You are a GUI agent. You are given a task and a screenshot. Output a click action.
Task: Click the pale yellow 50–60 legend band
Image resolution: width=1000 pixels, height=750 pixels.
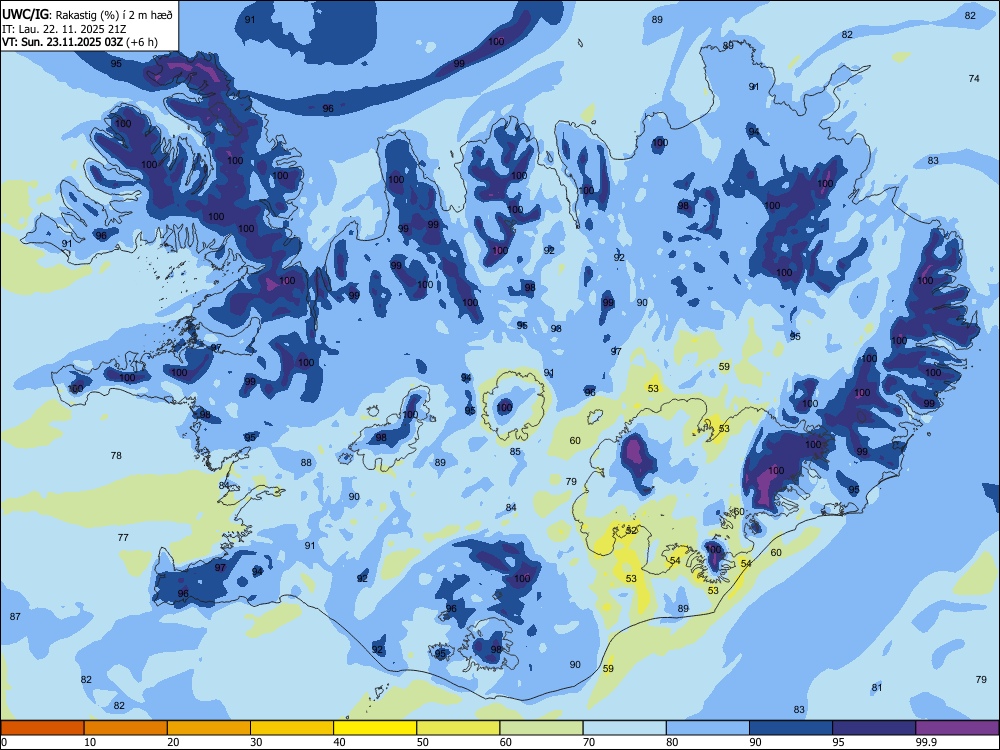click(x=458, y=728)
